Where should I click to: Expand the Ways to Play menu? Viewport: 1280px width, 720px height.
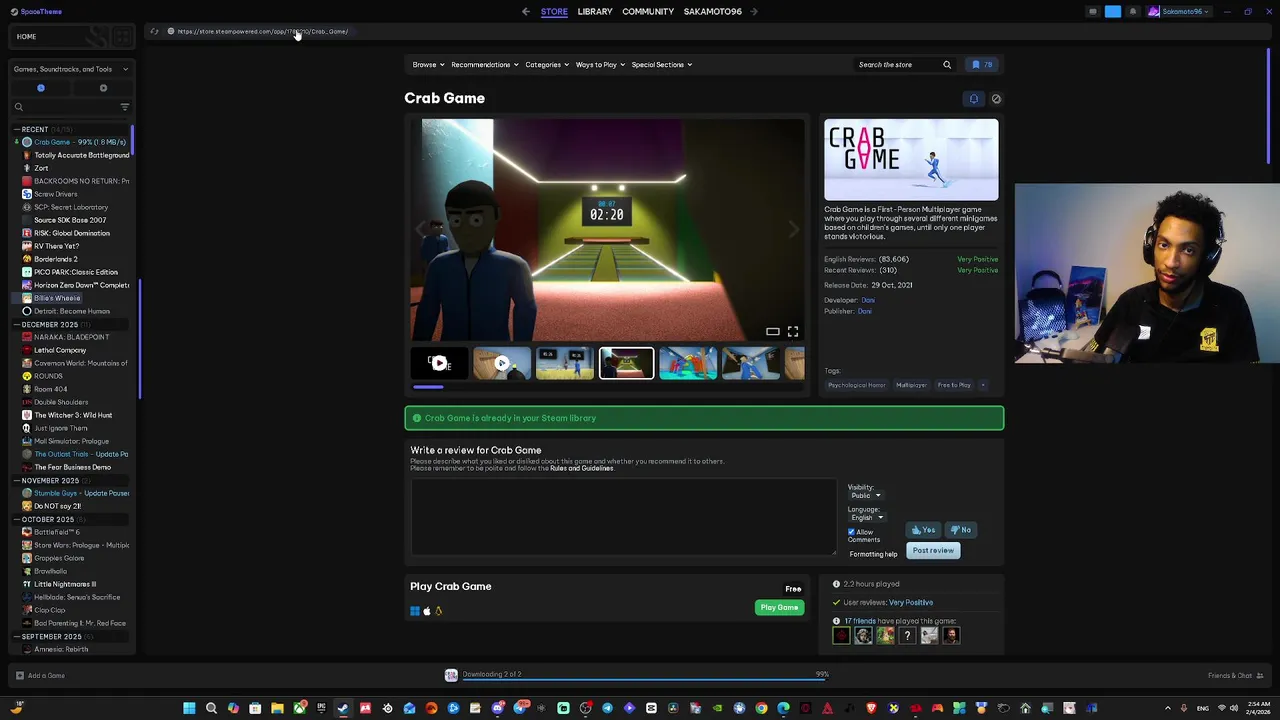point(600,65)
